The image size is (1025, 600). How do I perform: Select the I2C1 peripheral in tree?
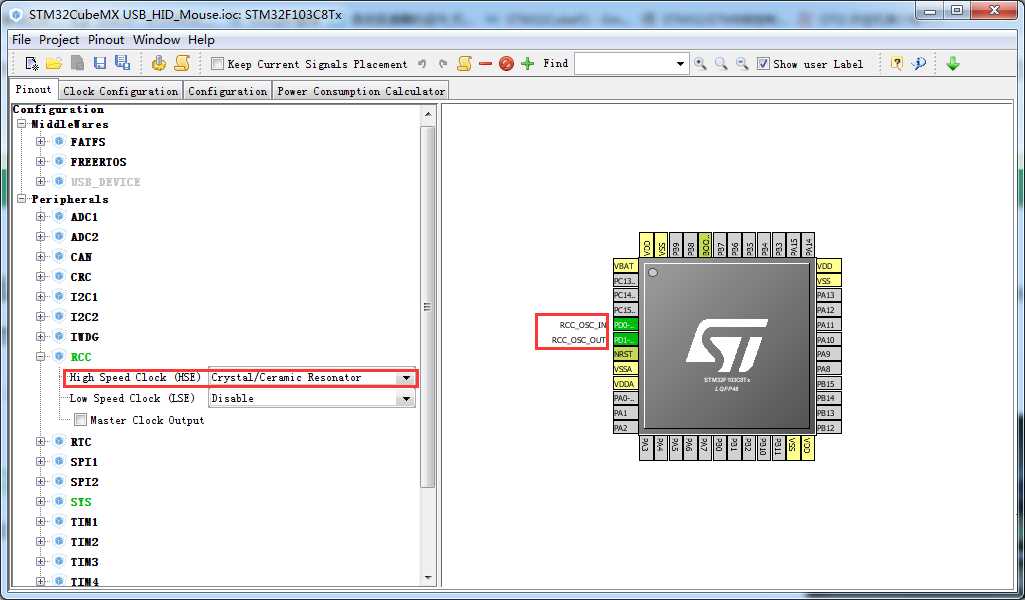84,297
